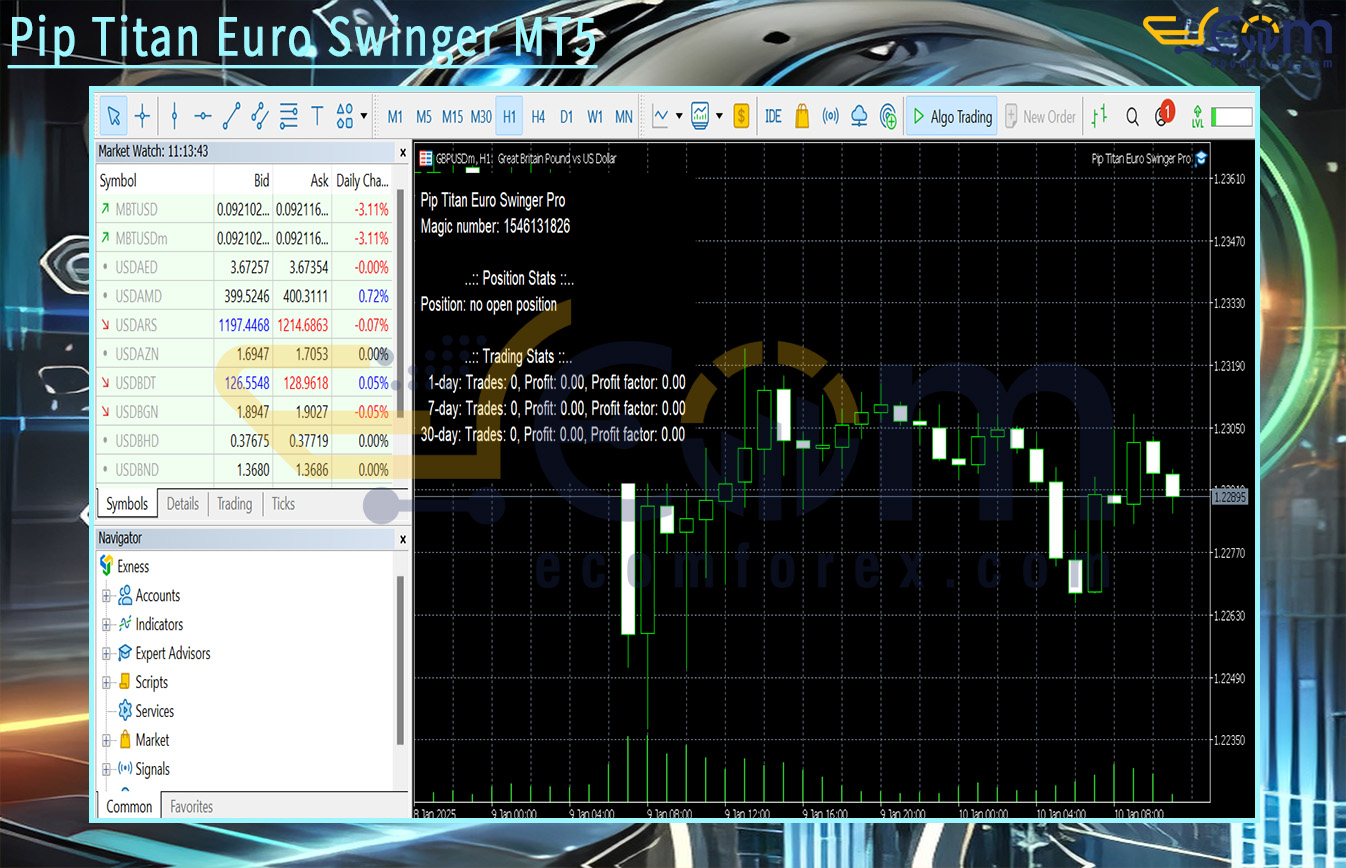Open the Details tab
This screenshot has height=868, width=1346.
pos(182,504)
